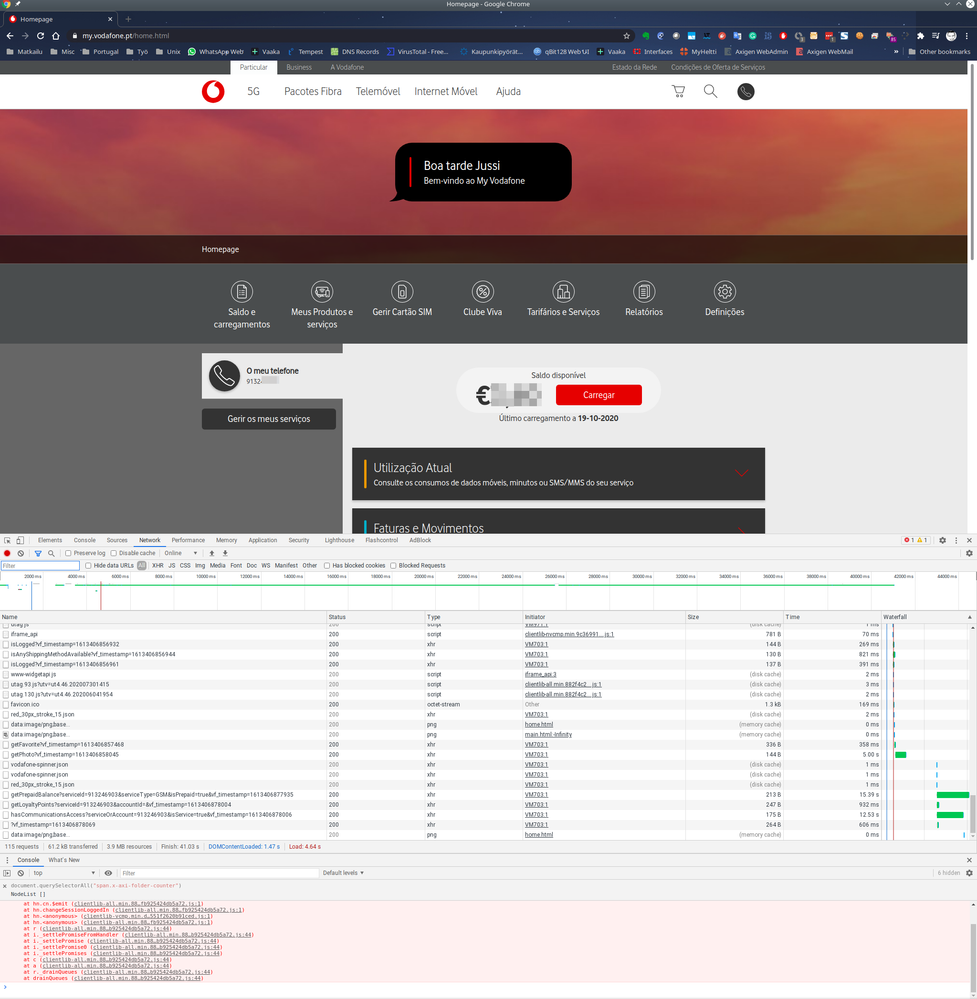Open the network filter funnel icon
Screen dimensions: 977x999
pos(37,552)
